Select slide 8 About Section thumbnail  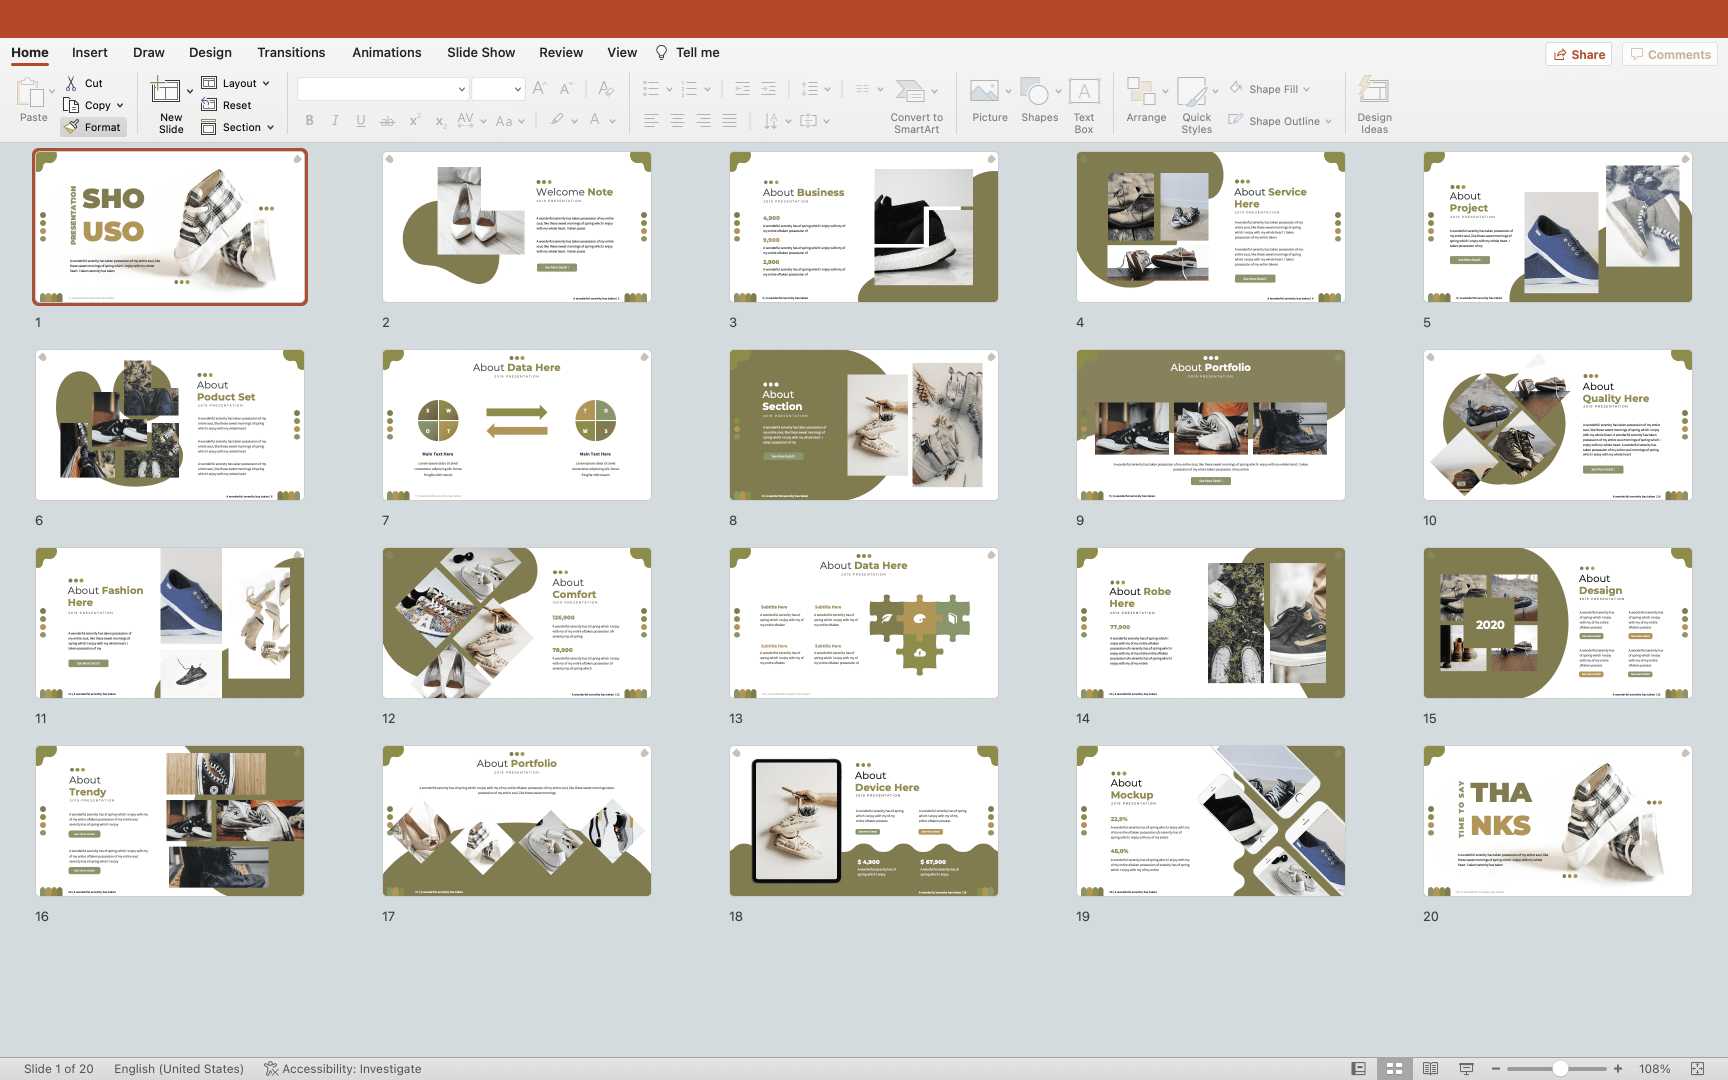click(x=864, y=425)
